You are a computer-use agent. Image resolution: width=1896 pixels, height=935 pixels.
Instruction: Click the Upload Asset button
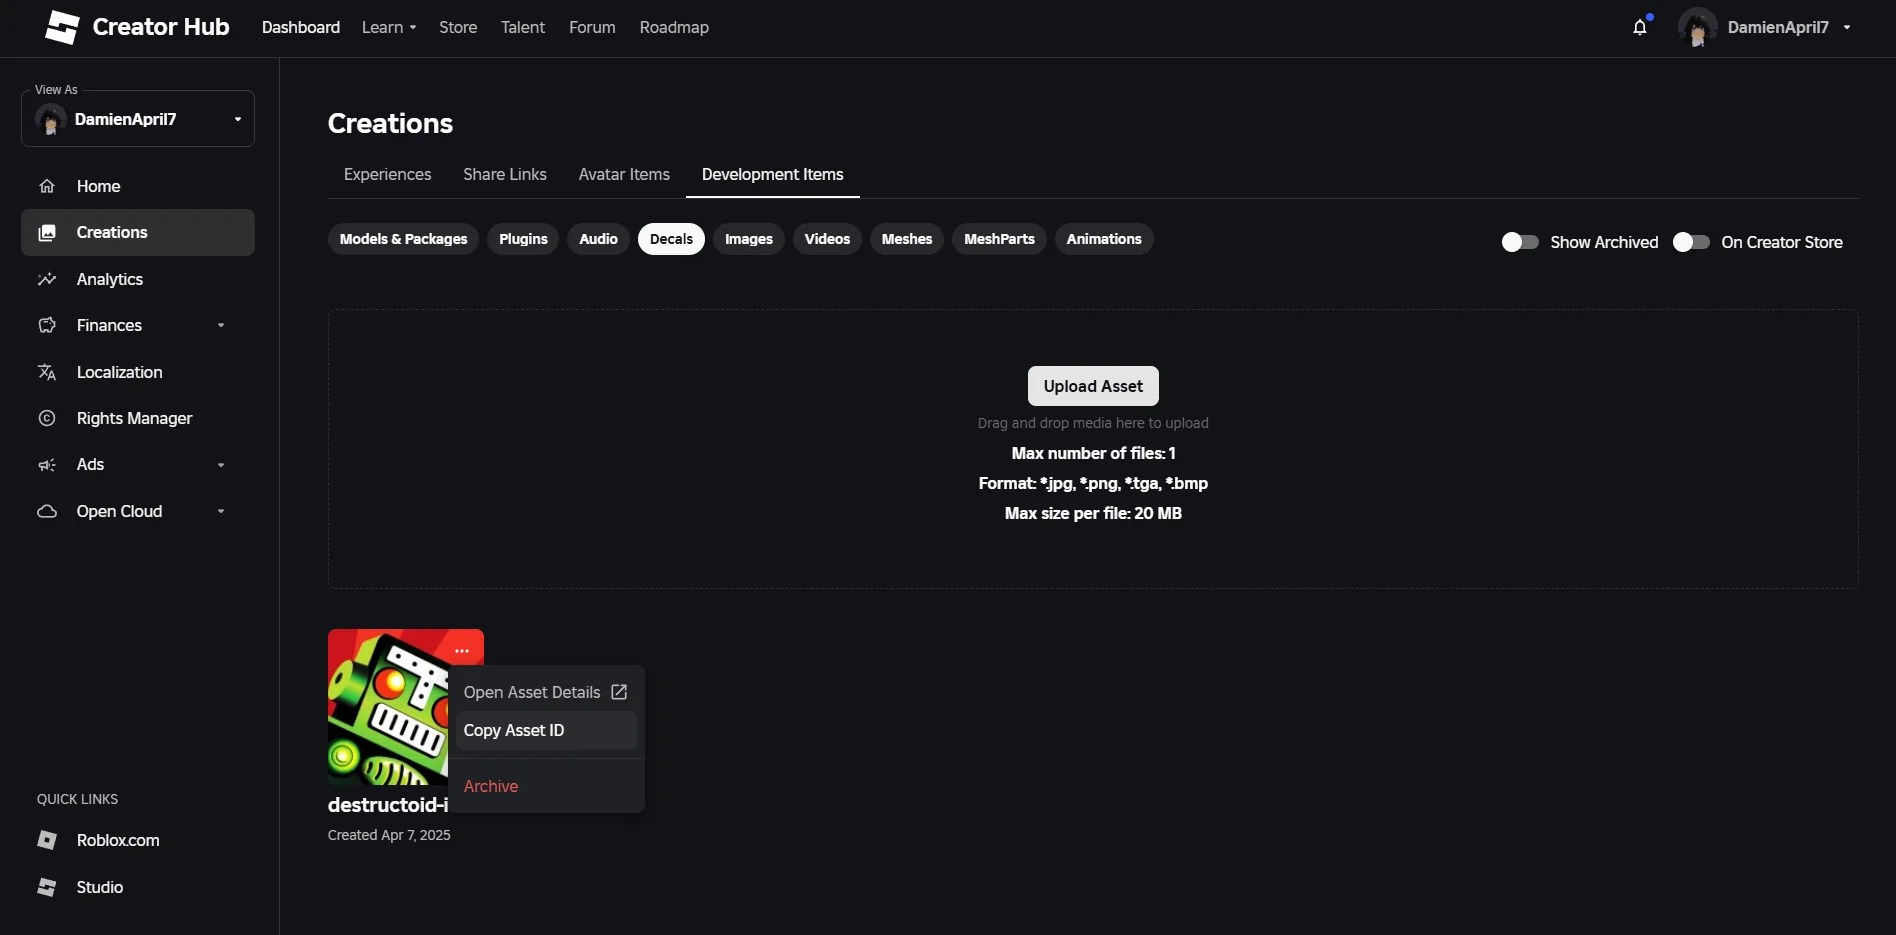point(1092,386)
